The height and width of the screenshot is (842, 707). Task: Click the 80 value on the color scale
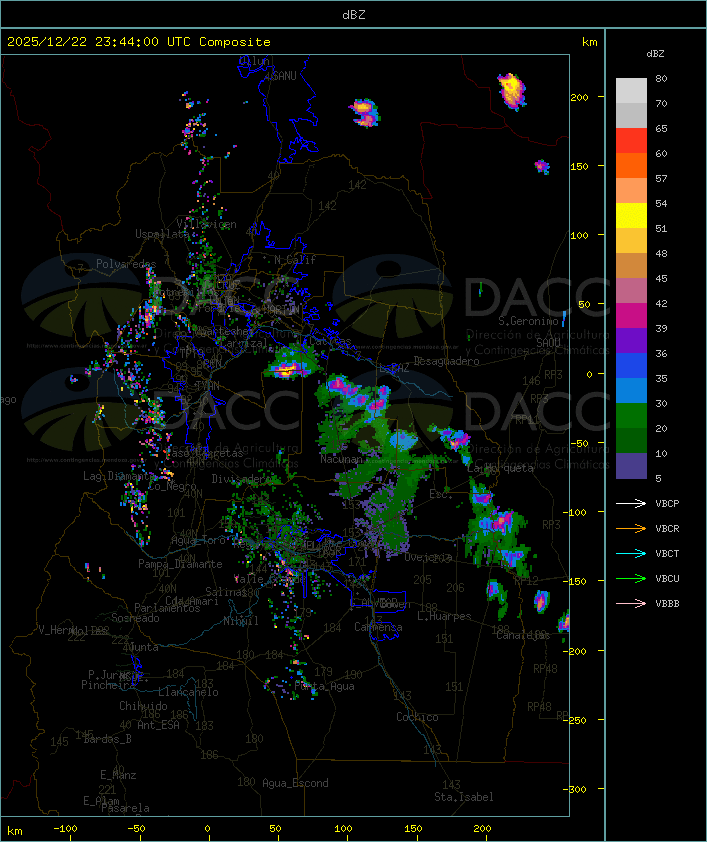coord(661,78)
